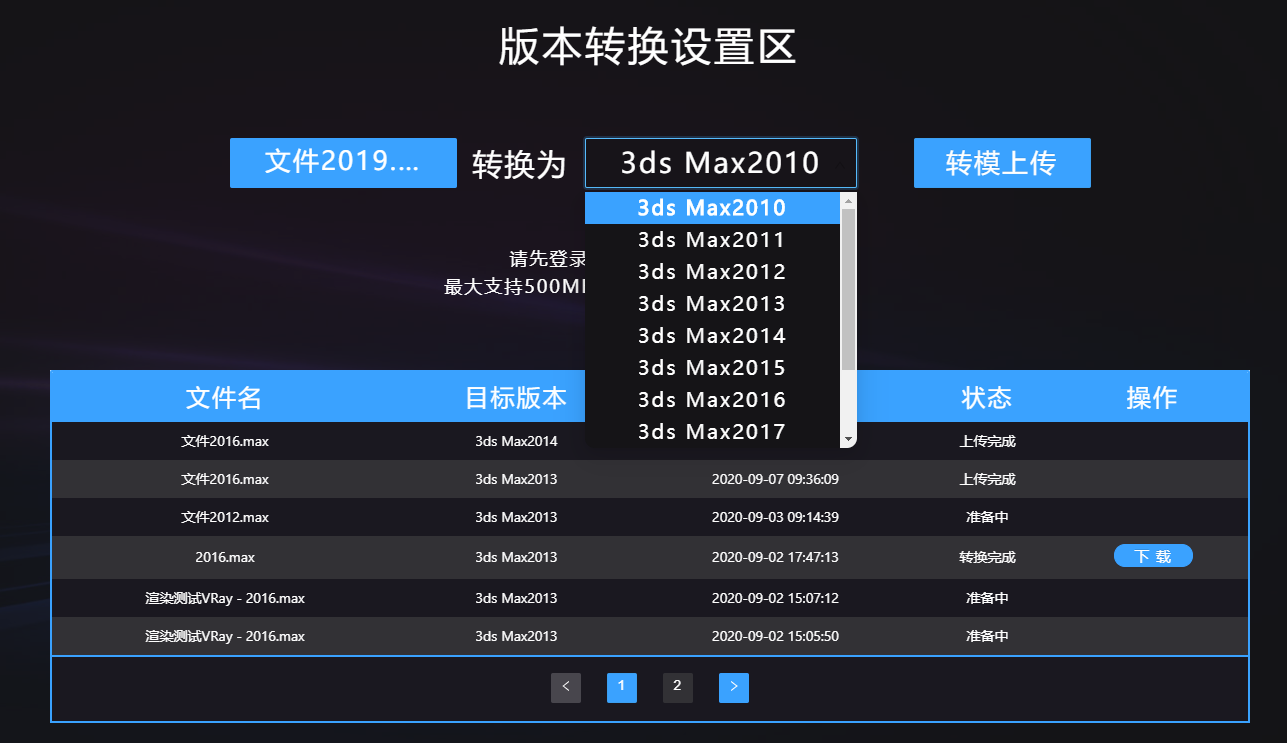Click the 目标版本 column header
The image size is (1287, 743).
516,398
